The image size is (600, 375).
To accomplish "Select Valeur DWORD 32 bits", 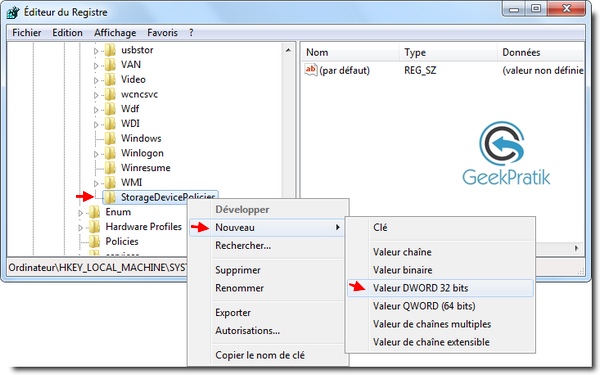I will tap(440, 288).
